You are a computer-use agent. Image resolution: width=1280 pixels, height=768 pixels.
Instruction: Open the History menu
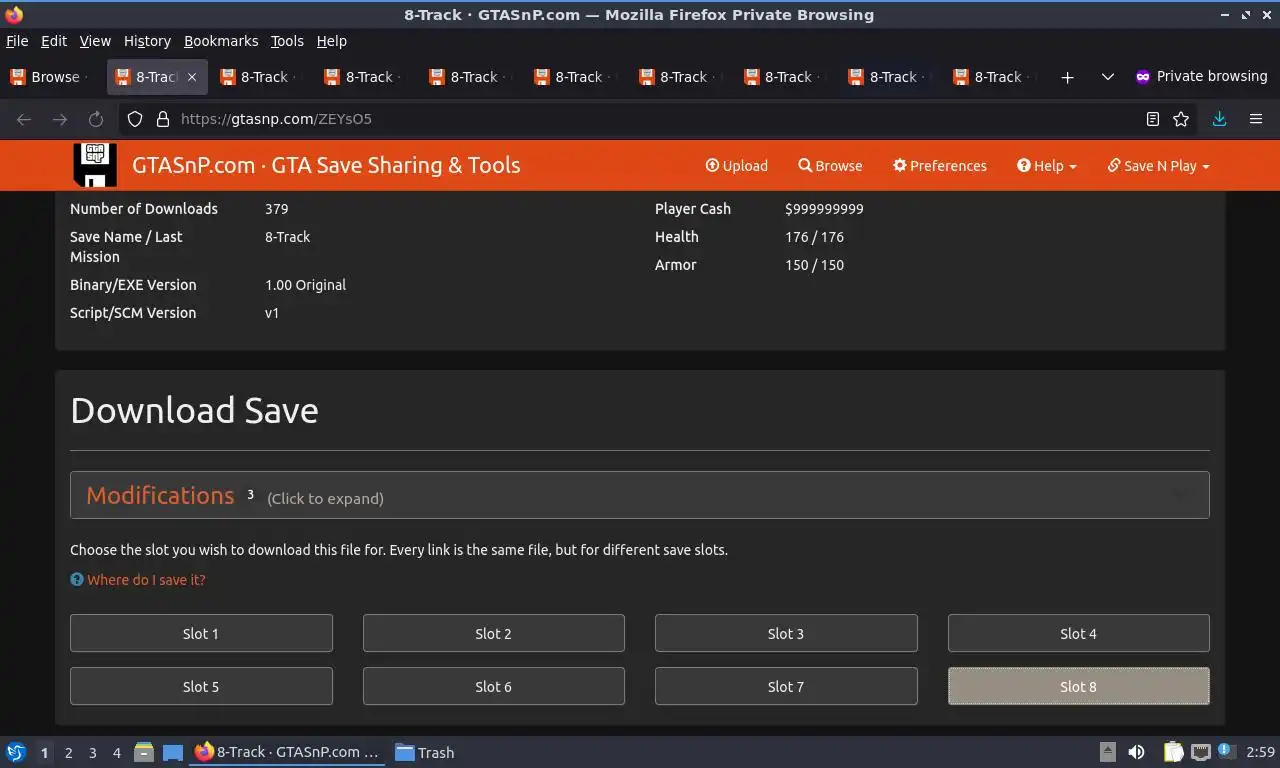tap(147, 41)
